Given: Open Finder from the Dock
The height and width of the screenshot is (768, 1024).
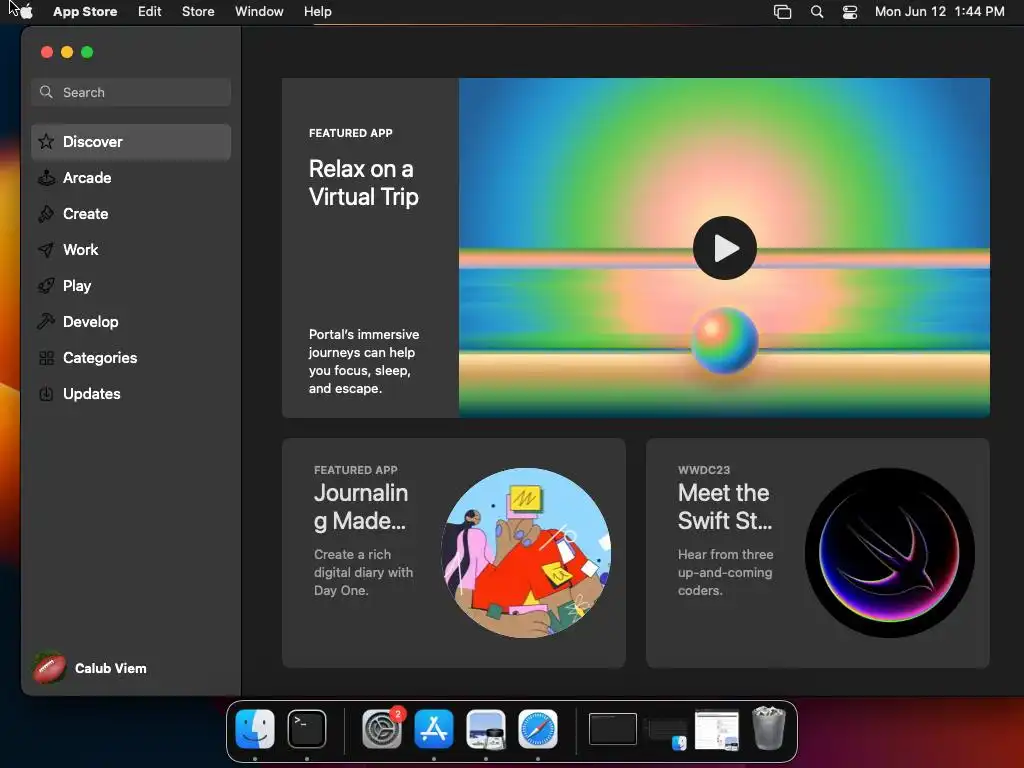Looking at the screenshot, I should (255, 729).
